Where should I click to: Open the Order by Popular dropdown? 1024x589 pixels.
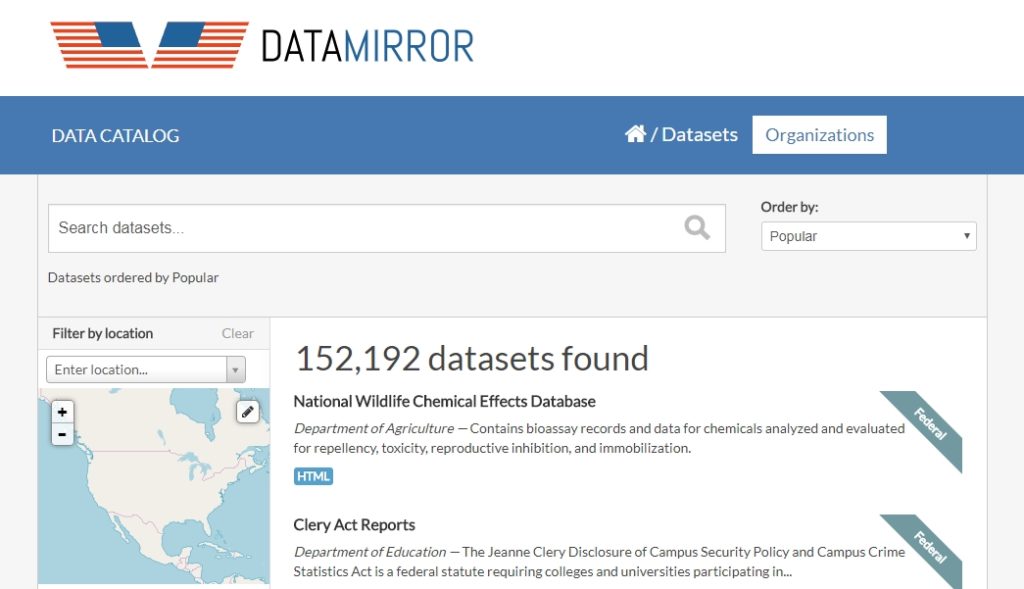tap(868, 236)
